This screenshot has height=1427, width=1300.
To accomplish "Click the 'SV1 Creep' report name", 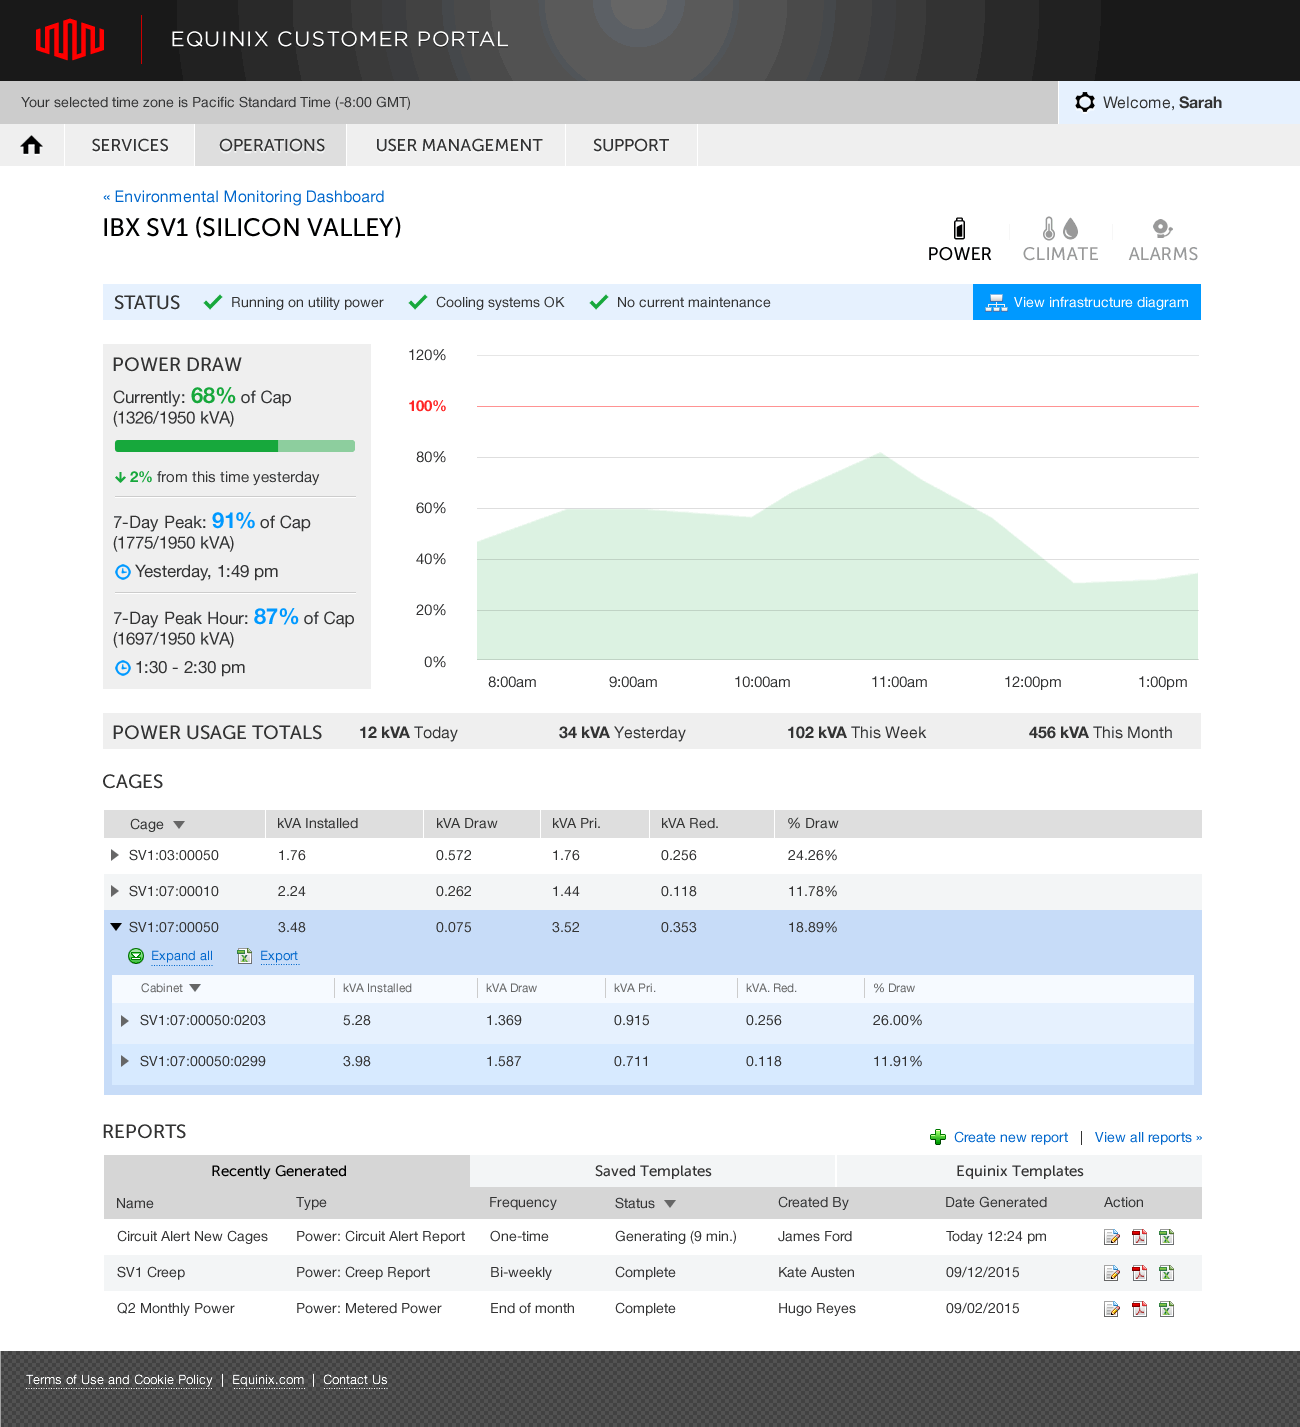I will pos(151,1273).
